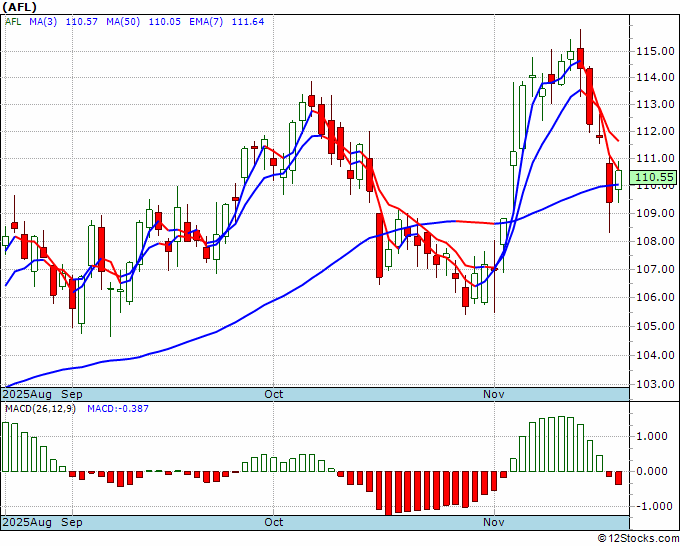Click the 113.00 price axis label
This screenshot has width=680, height=546.
coord(655,104)
